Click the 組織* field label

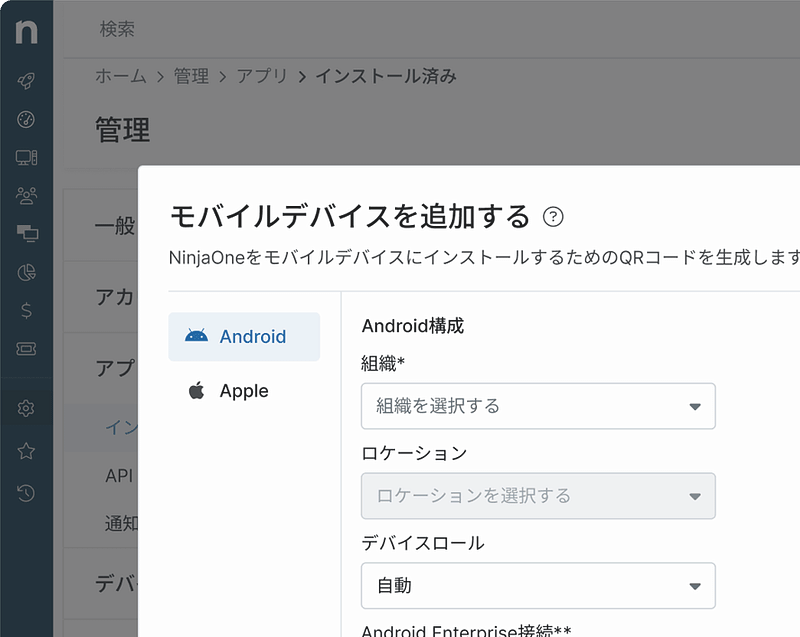(383, 364)
